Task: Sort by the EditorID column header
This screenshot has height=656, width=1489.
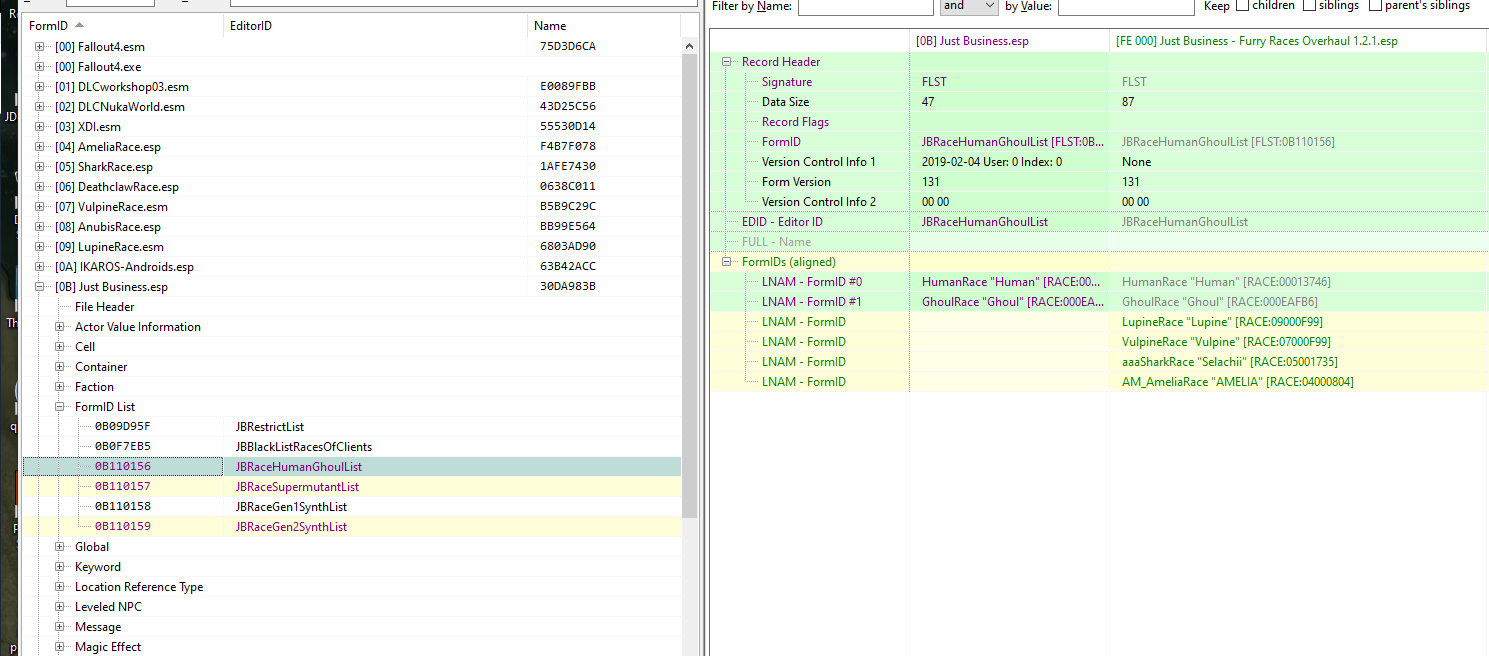Action: (375, 26)
